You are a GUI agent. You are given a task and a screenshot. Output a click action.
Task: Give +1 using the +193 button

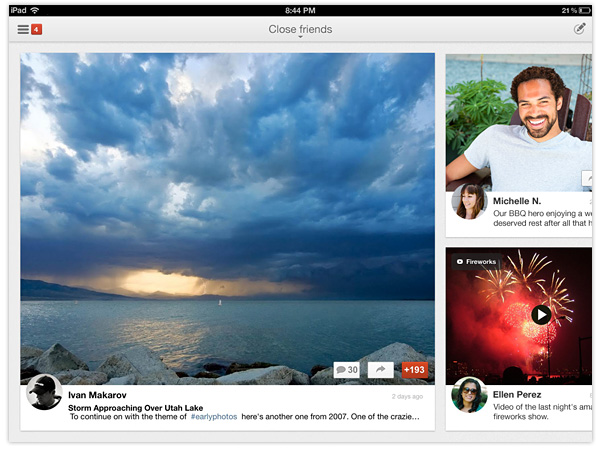click(415, 370)
